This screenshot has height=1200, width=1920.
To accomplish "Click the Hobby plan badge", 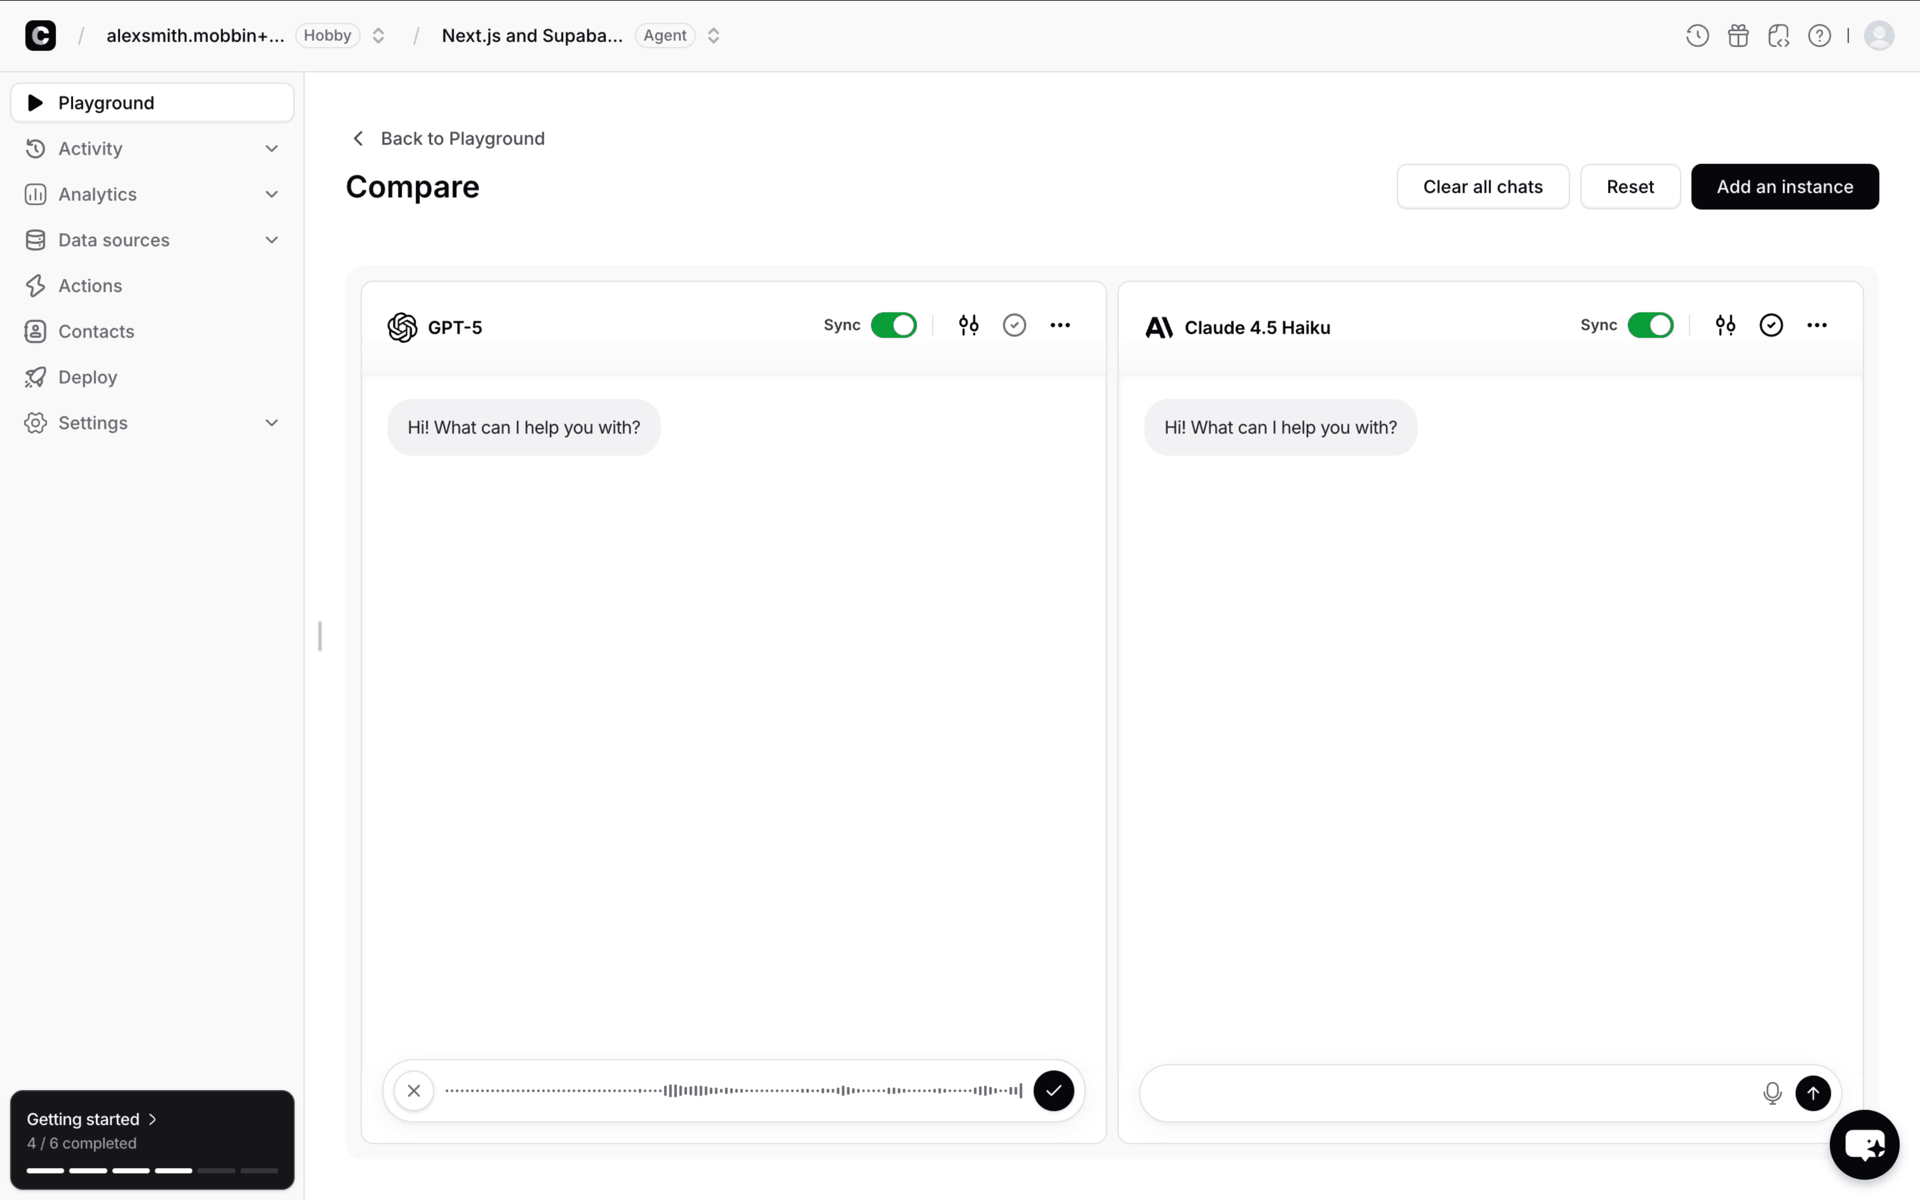I will coord(327,36).
